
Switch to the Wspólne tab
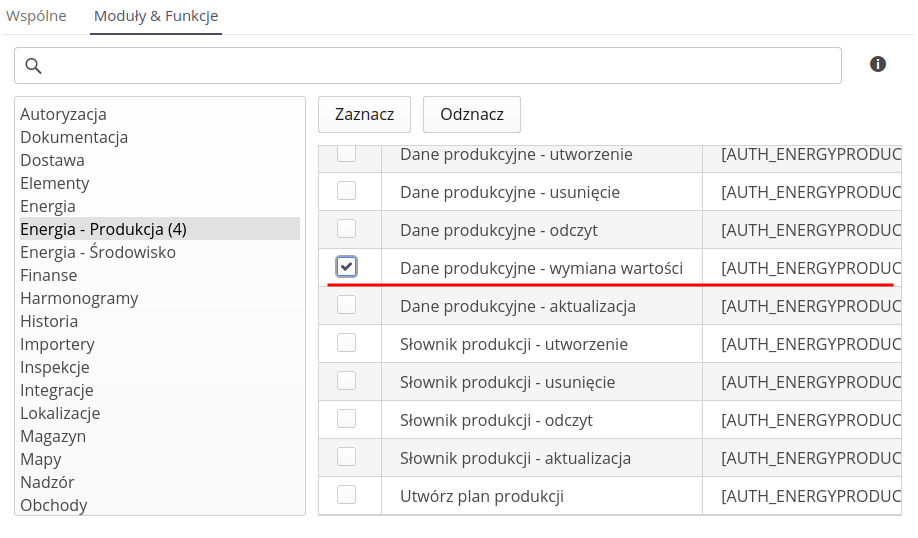(x=37, y=16)
